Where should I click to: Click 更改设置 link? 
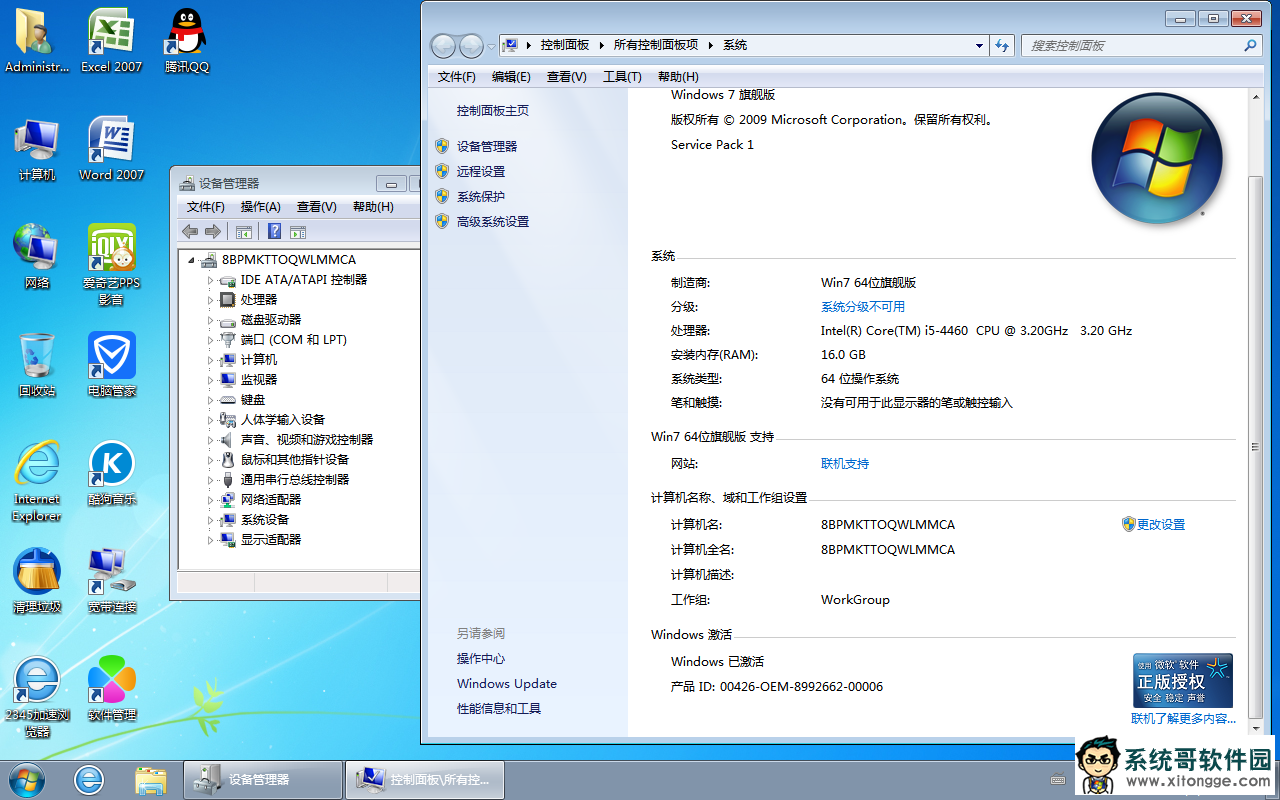tap(1161, 524)
